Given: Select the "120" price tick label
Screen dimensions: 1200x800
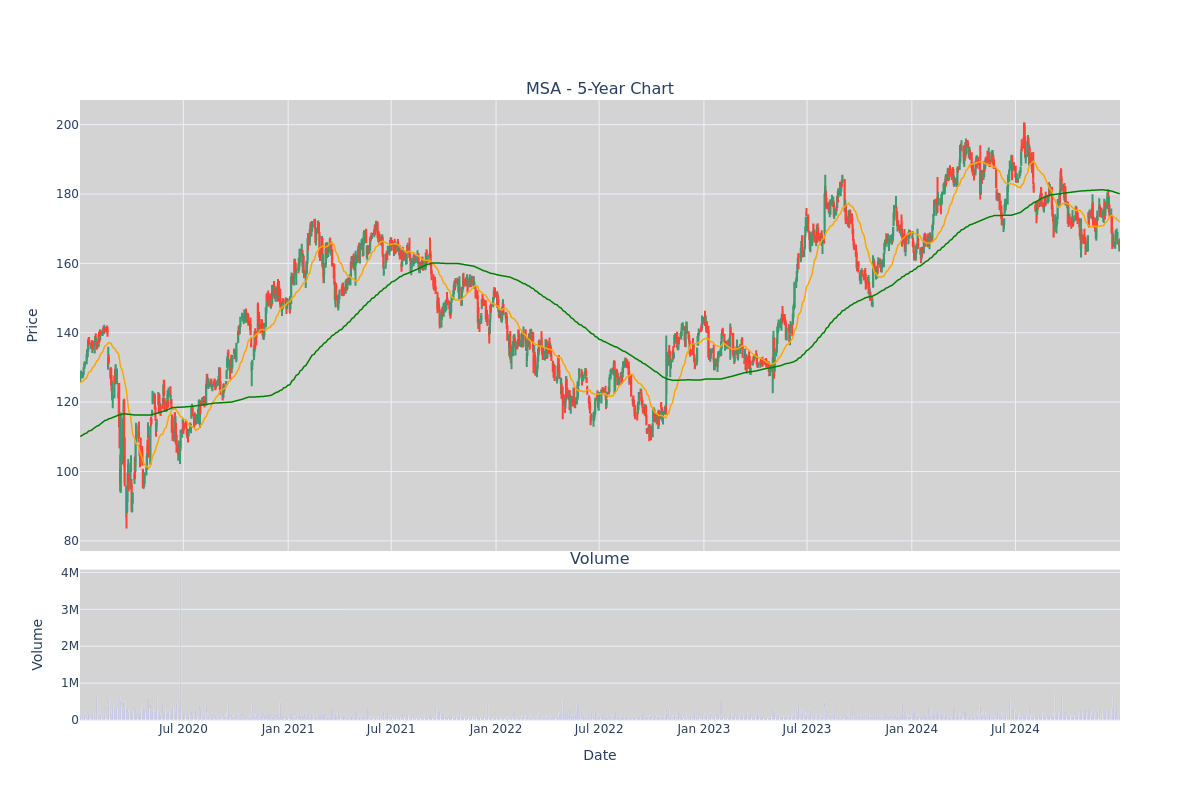Looking at the screenshot, I should [68, 402].
